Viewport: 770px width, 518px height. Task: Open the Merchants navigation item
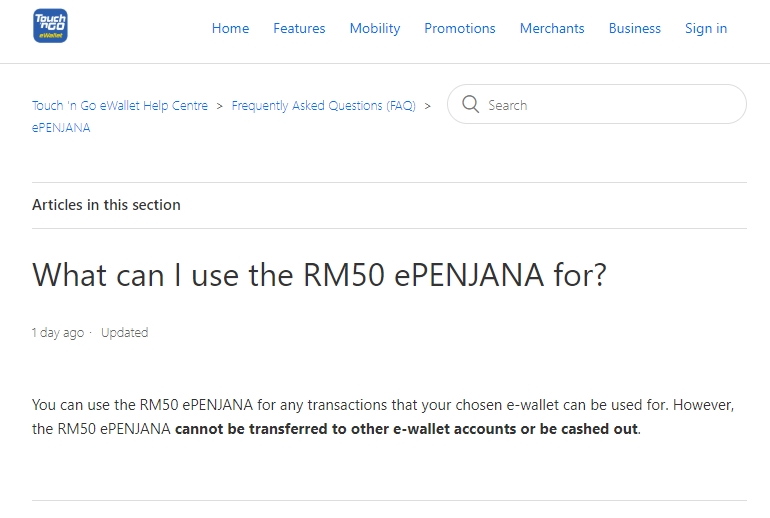552,28
